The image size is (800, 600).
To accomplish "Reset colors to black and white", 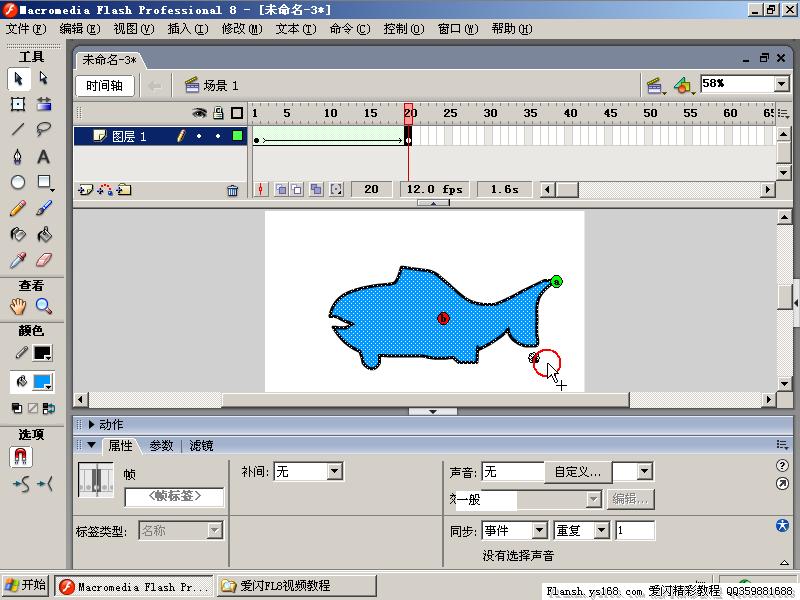I will 17,408.
